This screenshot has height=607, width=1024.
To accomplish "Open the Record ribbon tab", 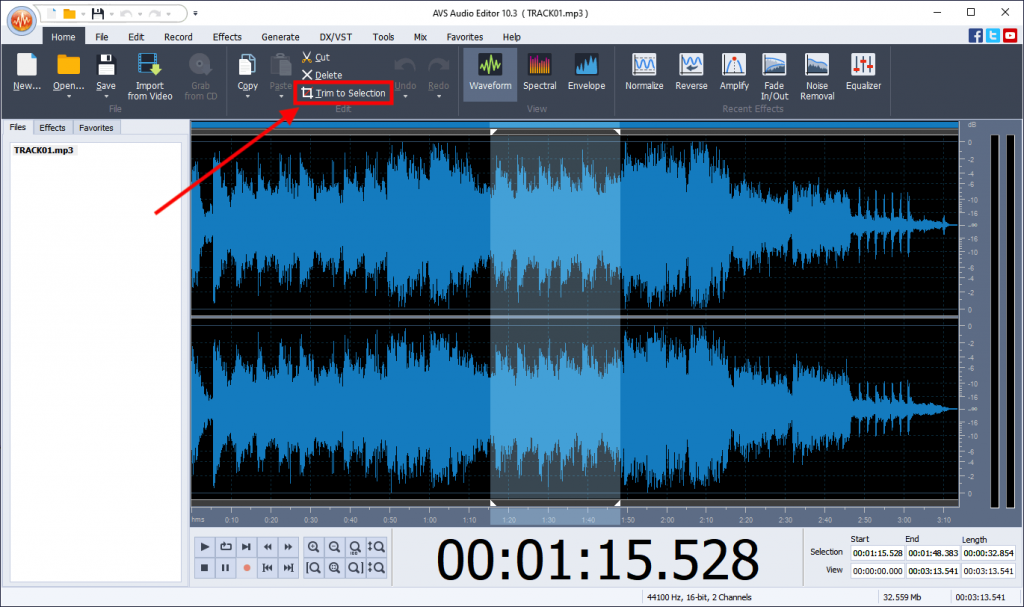I will 178,37.
